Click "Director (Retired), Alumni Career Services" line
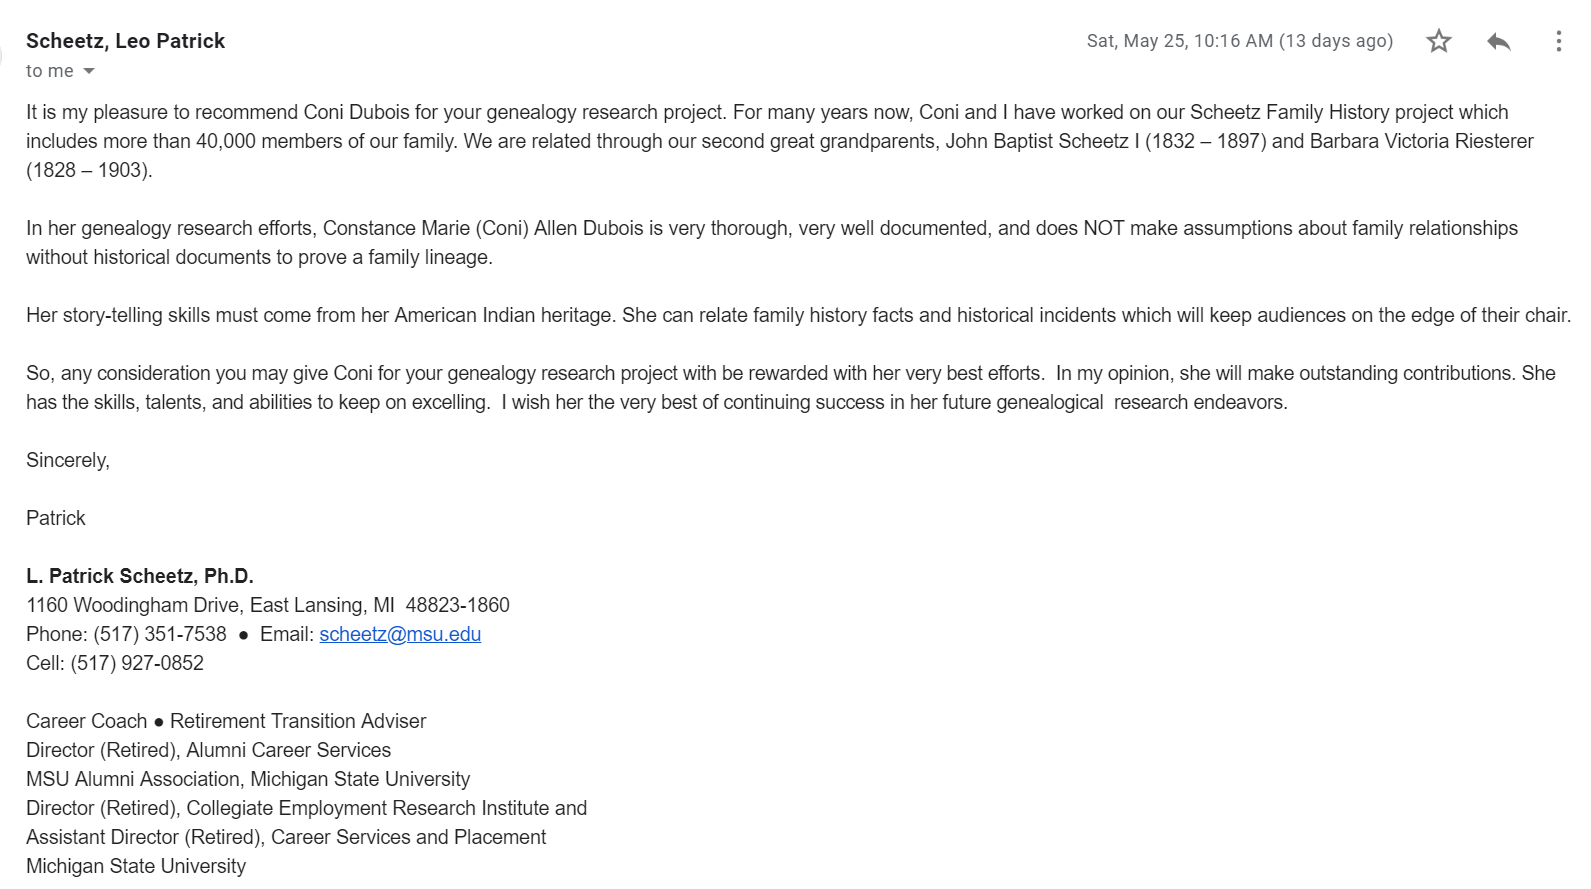Viewport: 1591px width, 889px height. click(208, 750)
